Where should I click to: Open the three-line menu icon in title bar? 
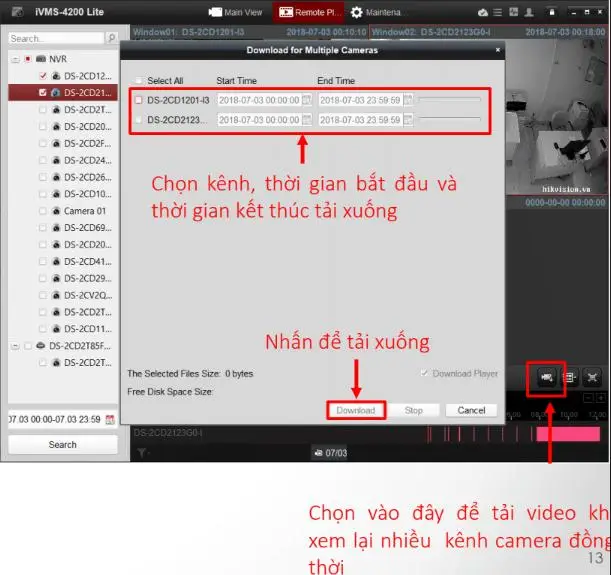point(498,12)
